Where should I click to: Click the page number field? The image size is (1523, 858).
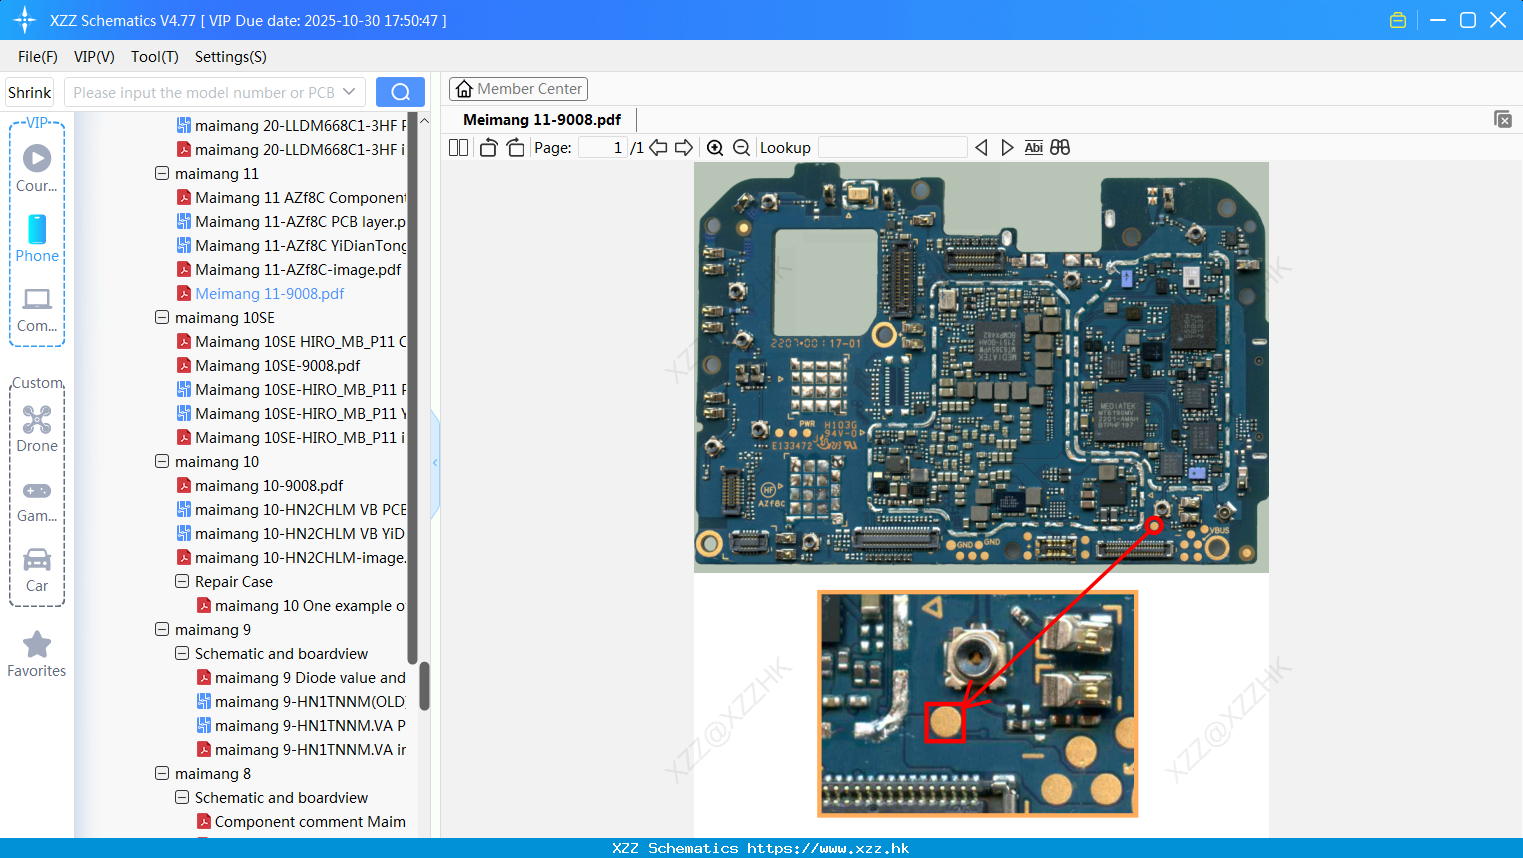603,148
